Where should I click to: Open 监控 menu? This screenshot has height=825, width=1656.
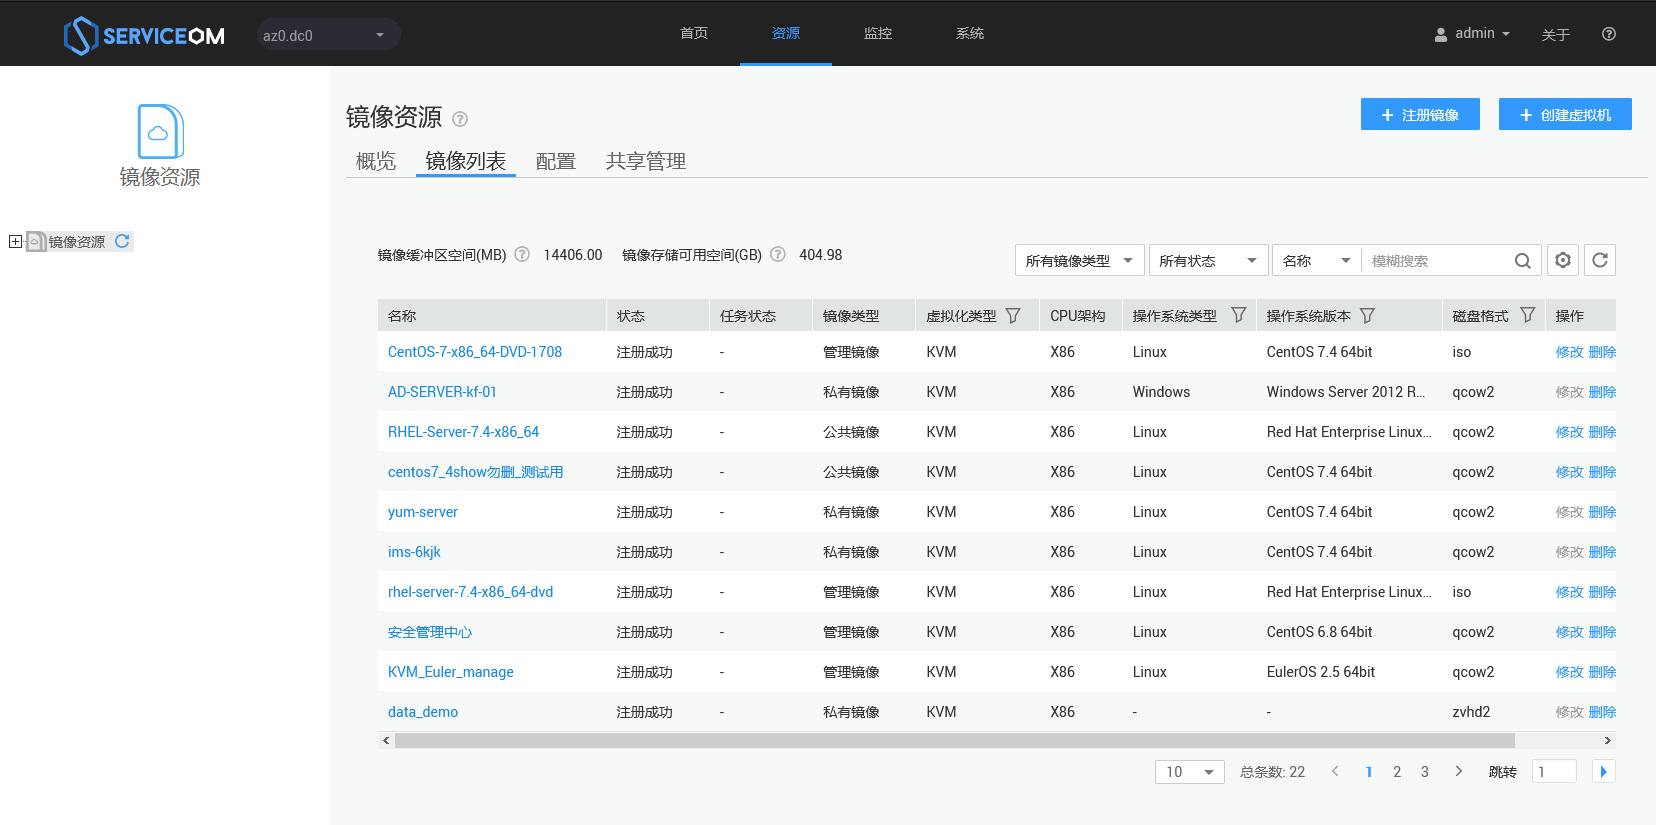(x=878, y=33)
